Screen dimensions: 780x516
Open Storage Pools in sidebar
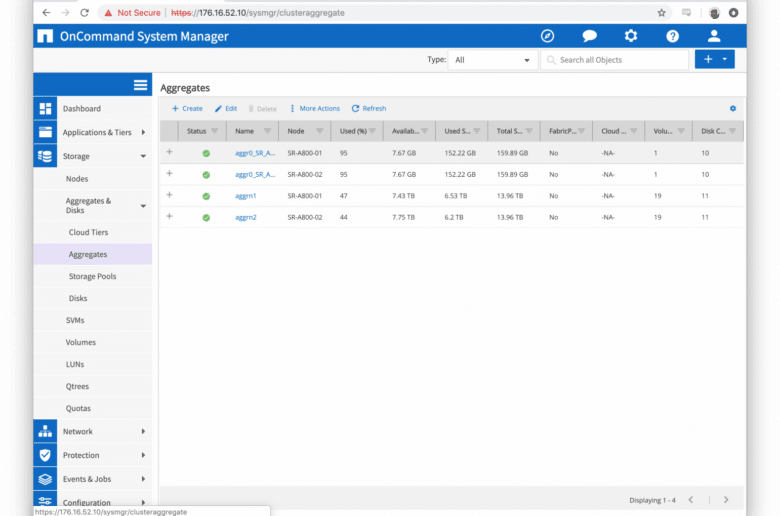[92, 276]
